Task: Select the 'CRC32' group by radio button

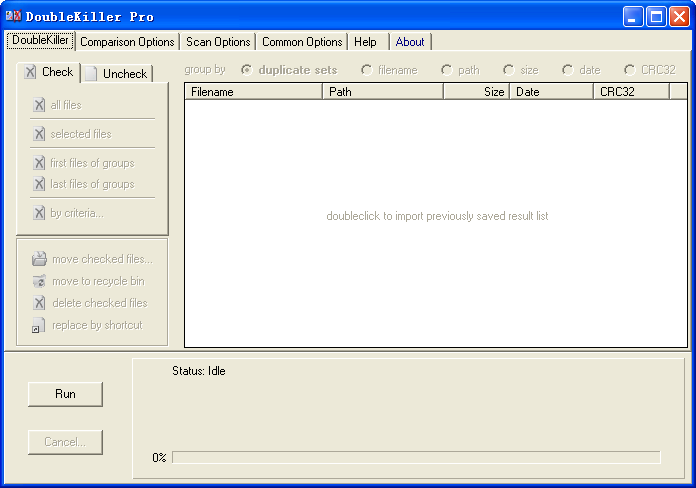Action: tap(629, 70)
